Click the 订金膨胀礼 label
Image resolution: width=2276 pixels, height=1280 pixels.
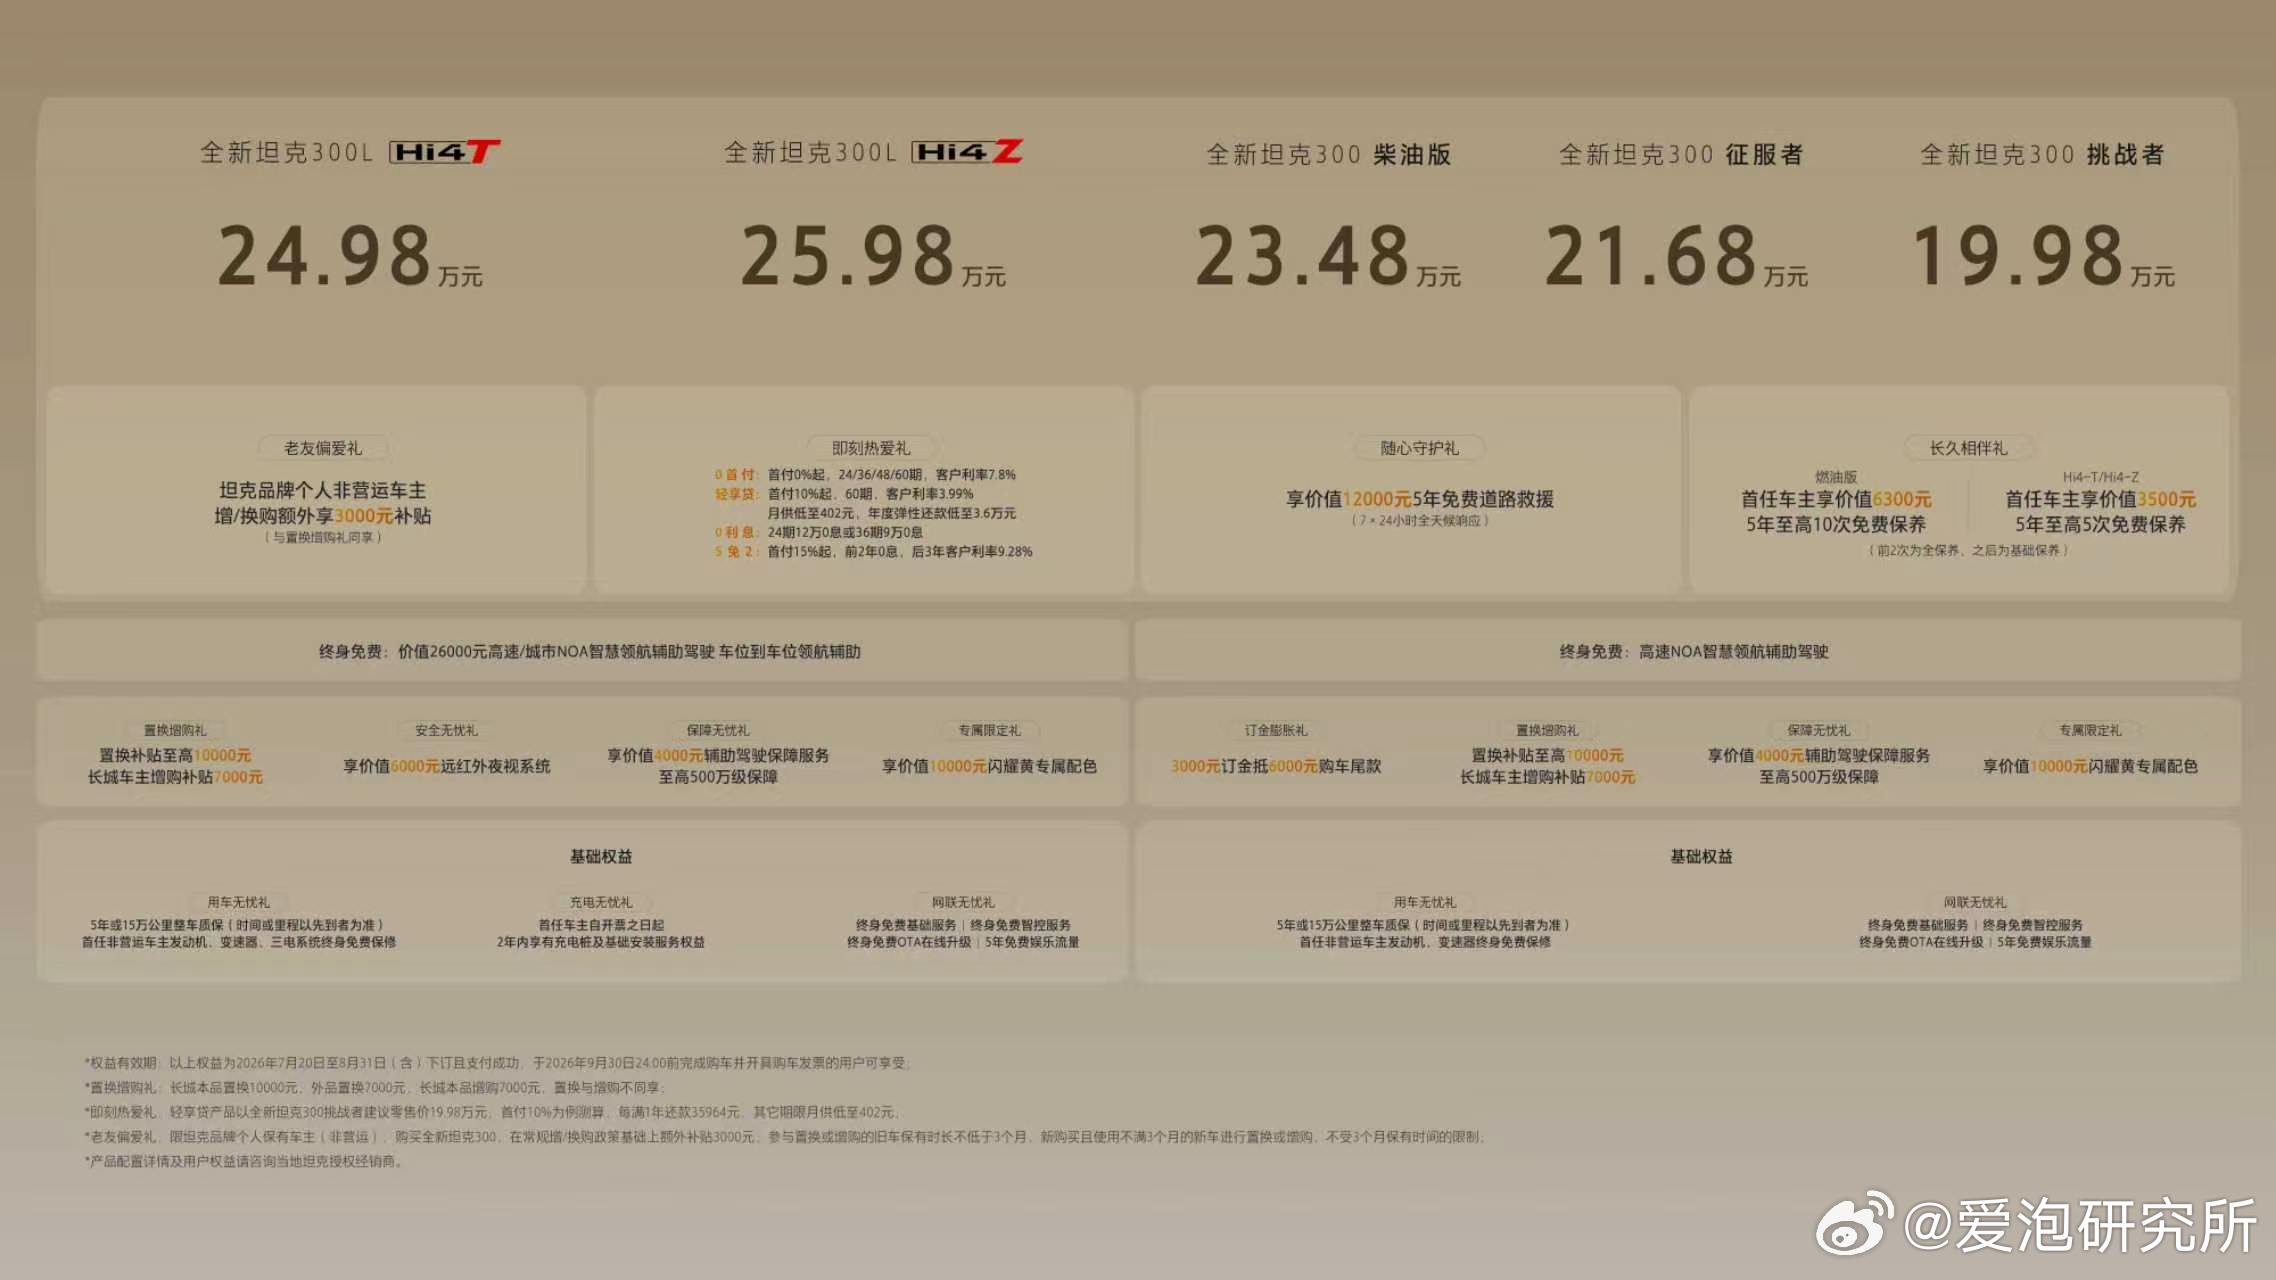(1276, 730)
